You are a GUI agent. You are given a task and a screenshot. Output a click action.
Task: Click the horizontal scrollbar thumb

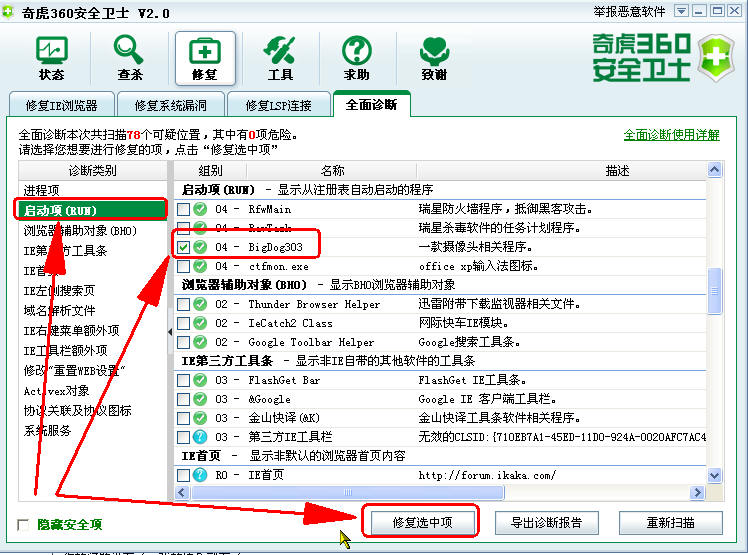(x=347, y=492)
